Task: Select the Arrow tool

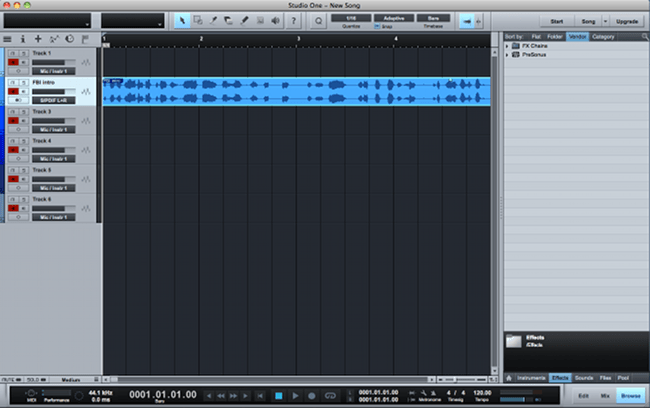Action: 182,21
